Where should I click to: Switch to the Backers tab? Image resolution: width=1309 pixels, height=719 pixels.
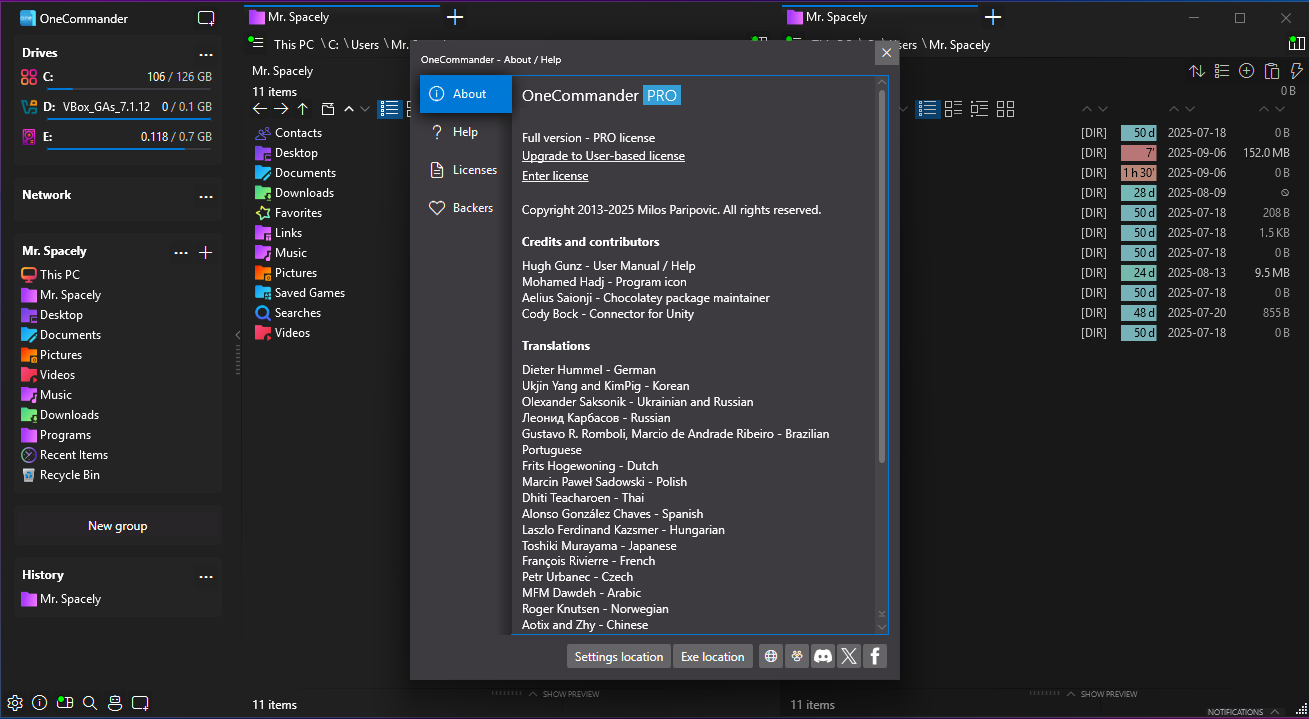[x=466, y=208]
